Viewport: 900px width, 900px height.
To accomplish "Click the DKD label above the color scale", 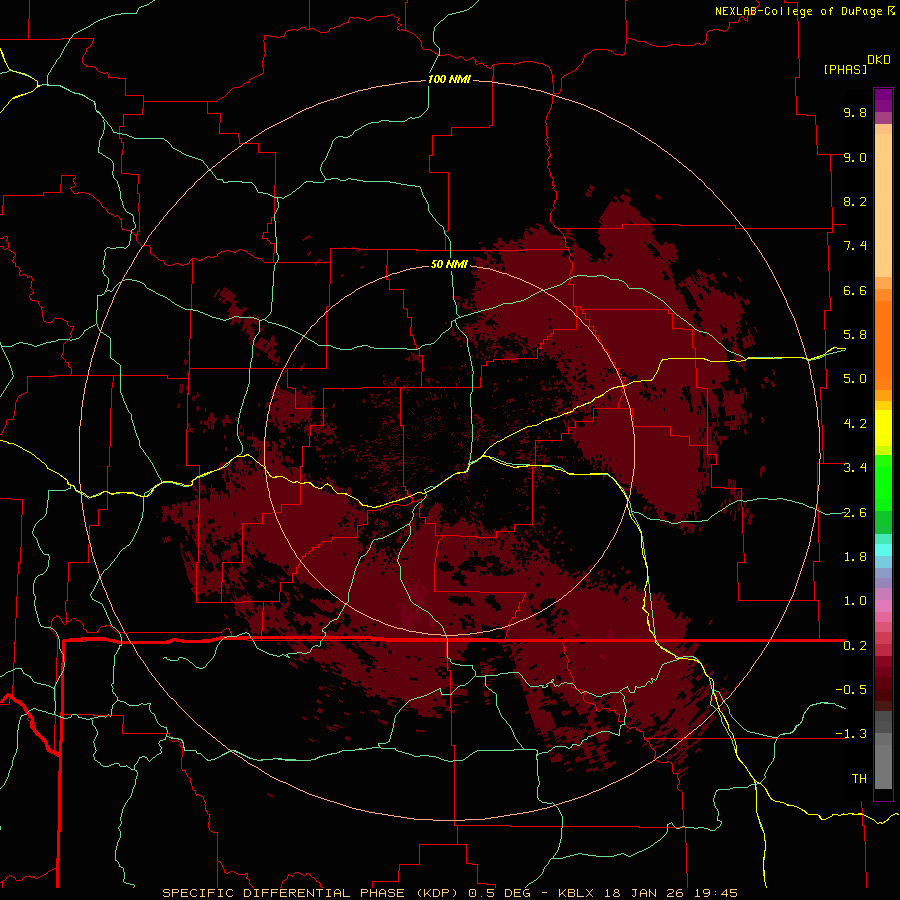I will click(879, 60).
